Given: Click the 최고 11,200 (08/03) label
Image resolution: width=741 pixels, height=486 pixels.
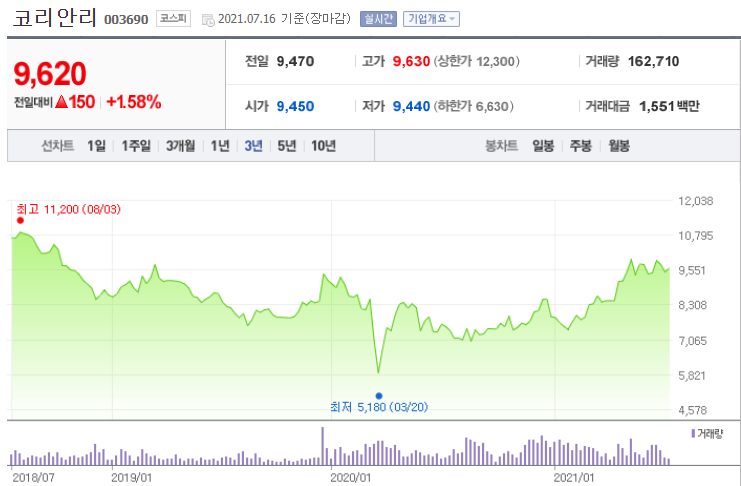Looking at the screenshot, I should coord(69,209).
